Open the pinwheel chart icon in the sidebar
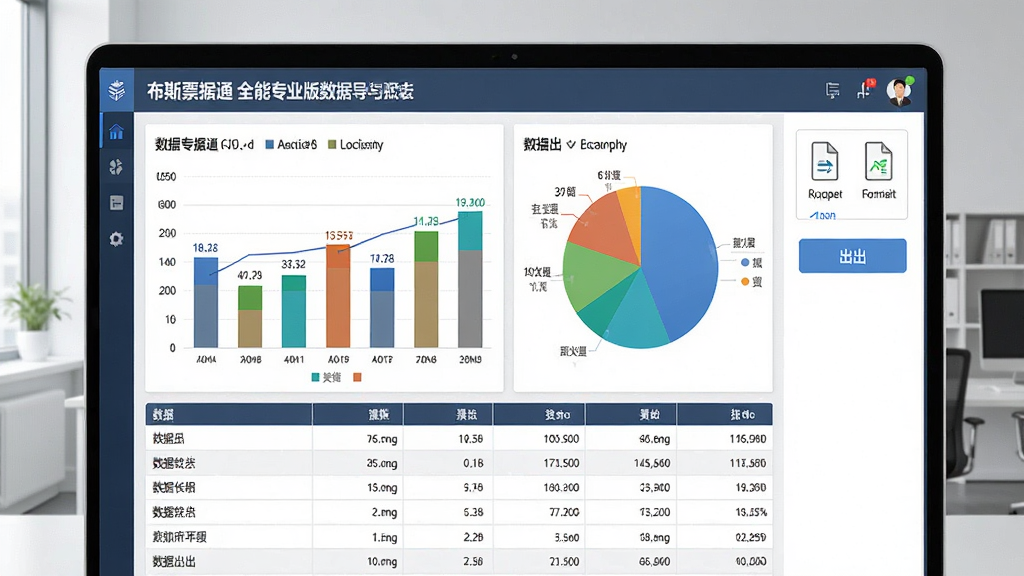This screenshot has width=1024, height=576. (x=116, y=167)
